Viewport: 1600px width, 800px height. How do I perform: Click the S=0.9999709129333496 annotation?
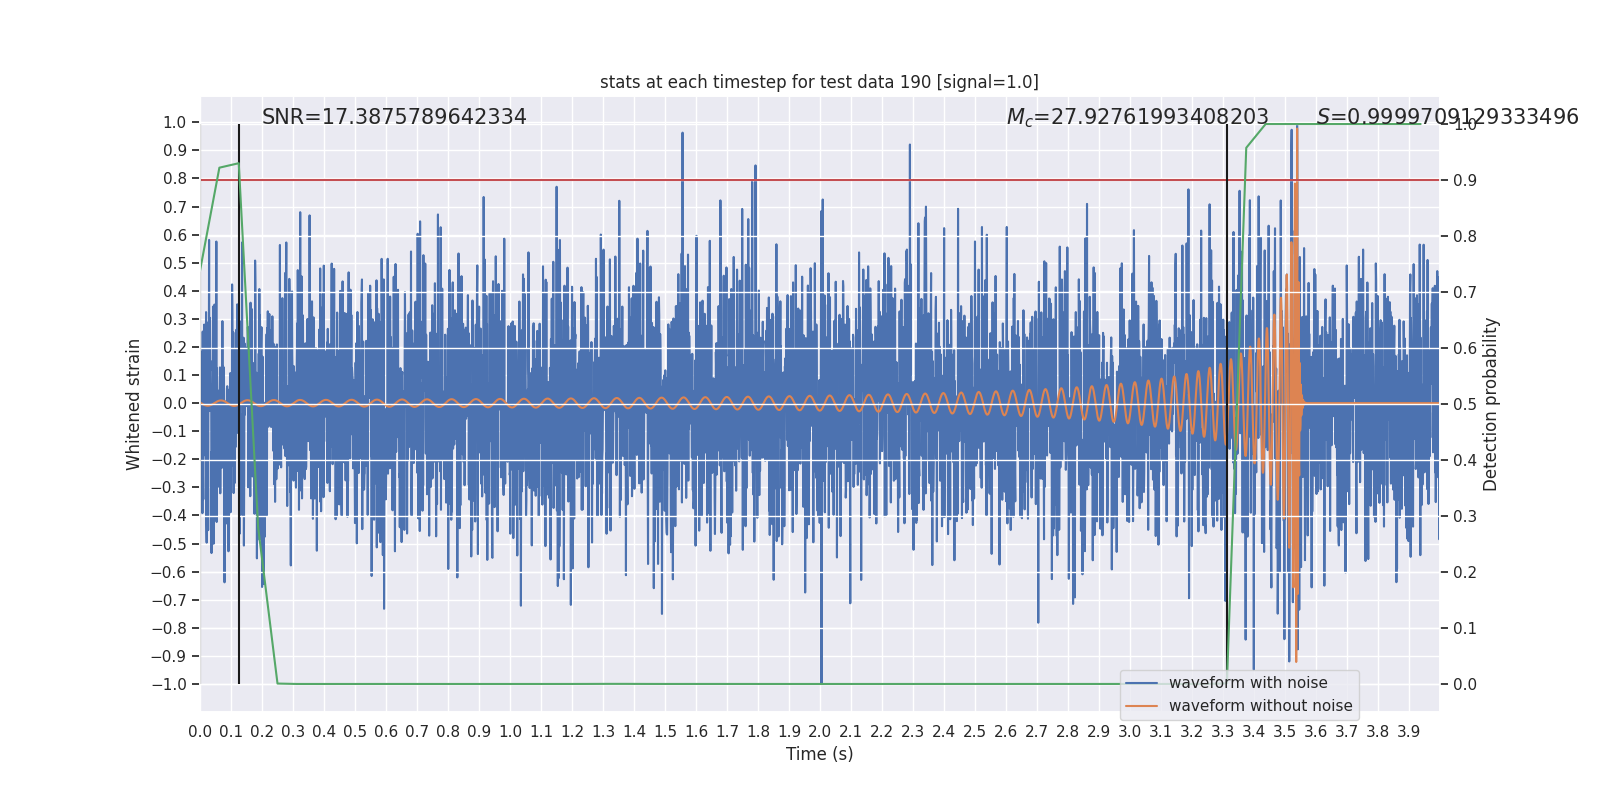point(1447,117)
